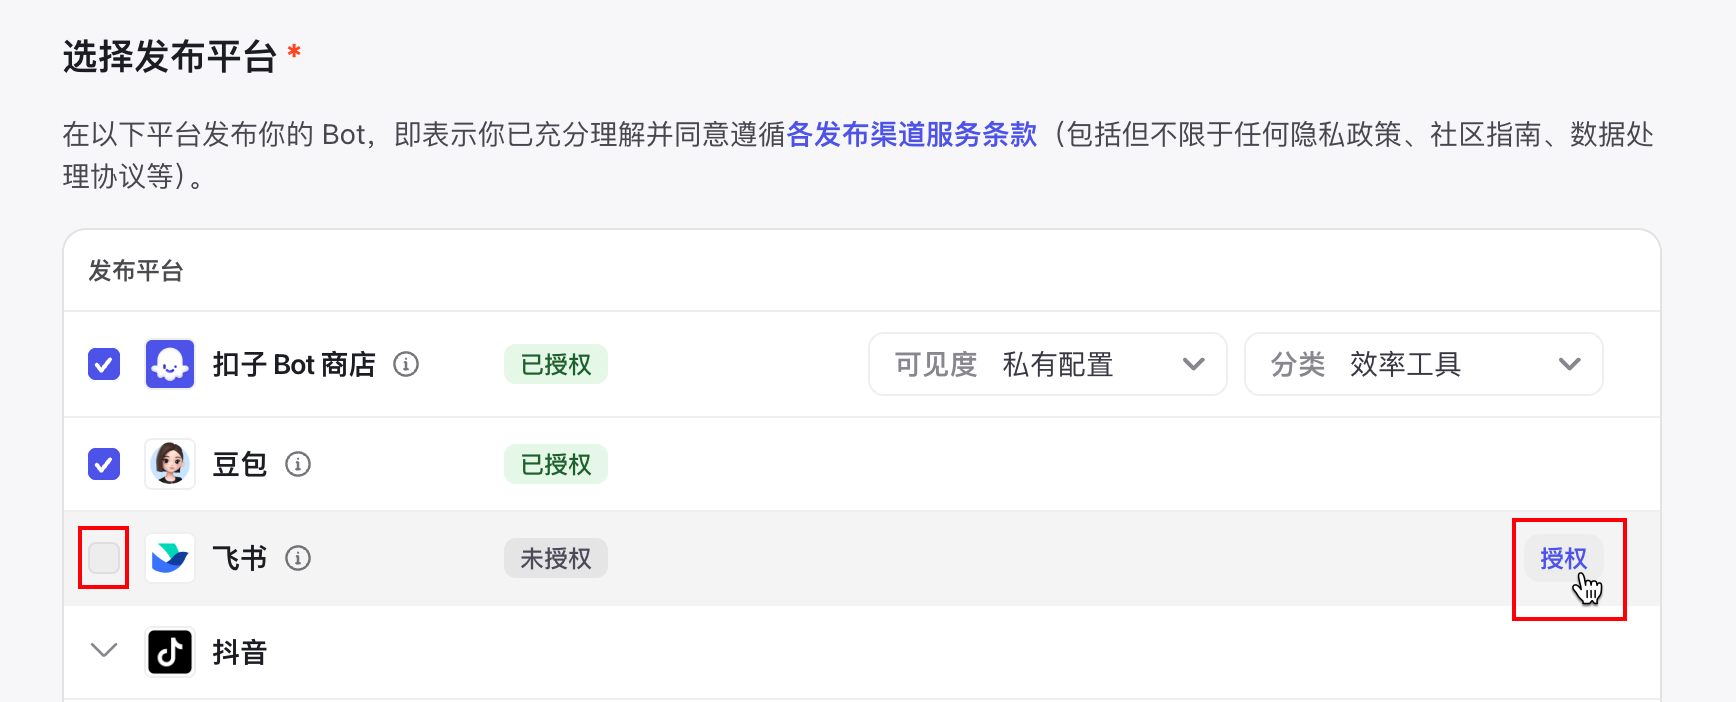
Task: Click the 扣子 Bot 商店 ghost icon
Action: 170,364
